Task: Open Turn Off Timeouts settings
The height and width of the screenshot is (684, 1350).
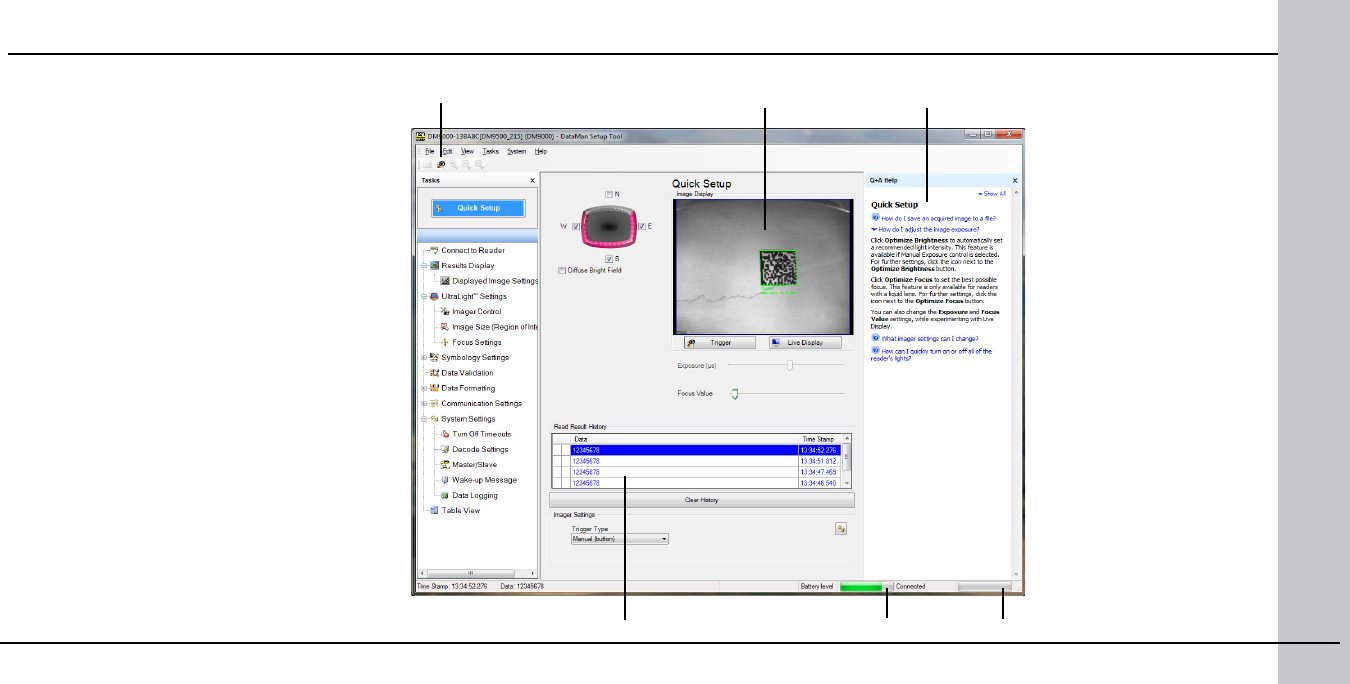Action: pos(482,434)
